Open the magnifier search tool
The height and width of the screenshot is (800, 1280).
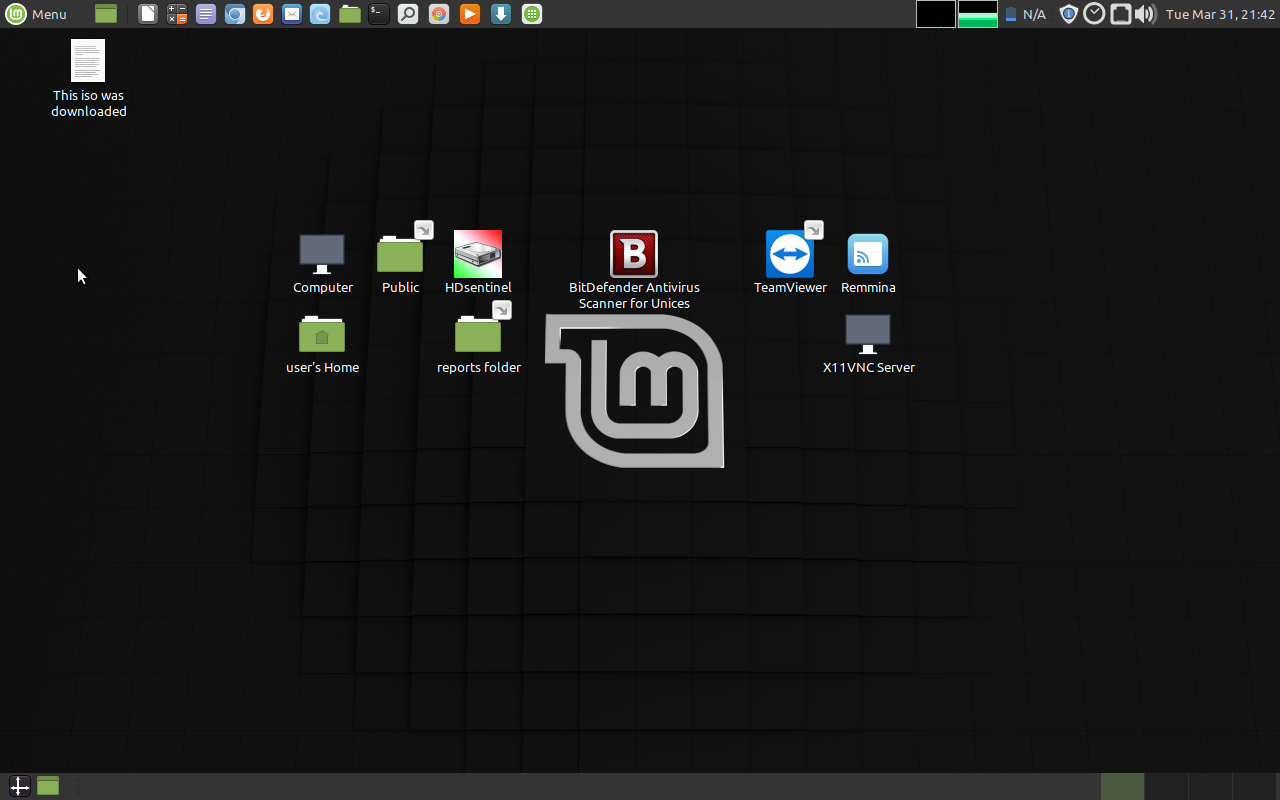point(408,14)
